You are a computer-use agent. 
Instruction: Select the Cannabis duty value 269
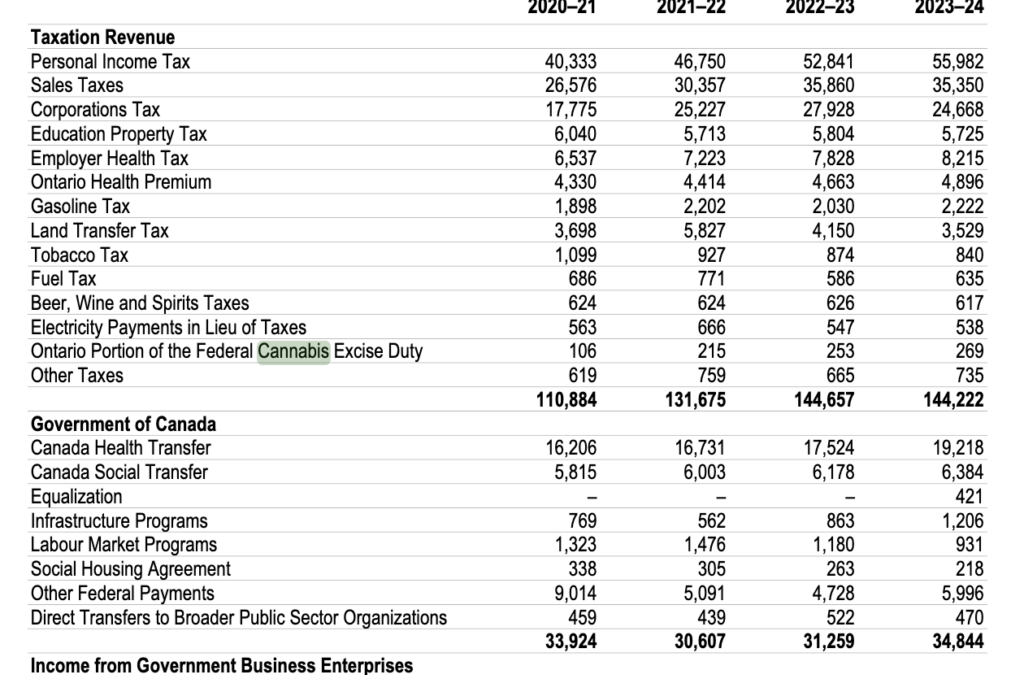[969, 351]
